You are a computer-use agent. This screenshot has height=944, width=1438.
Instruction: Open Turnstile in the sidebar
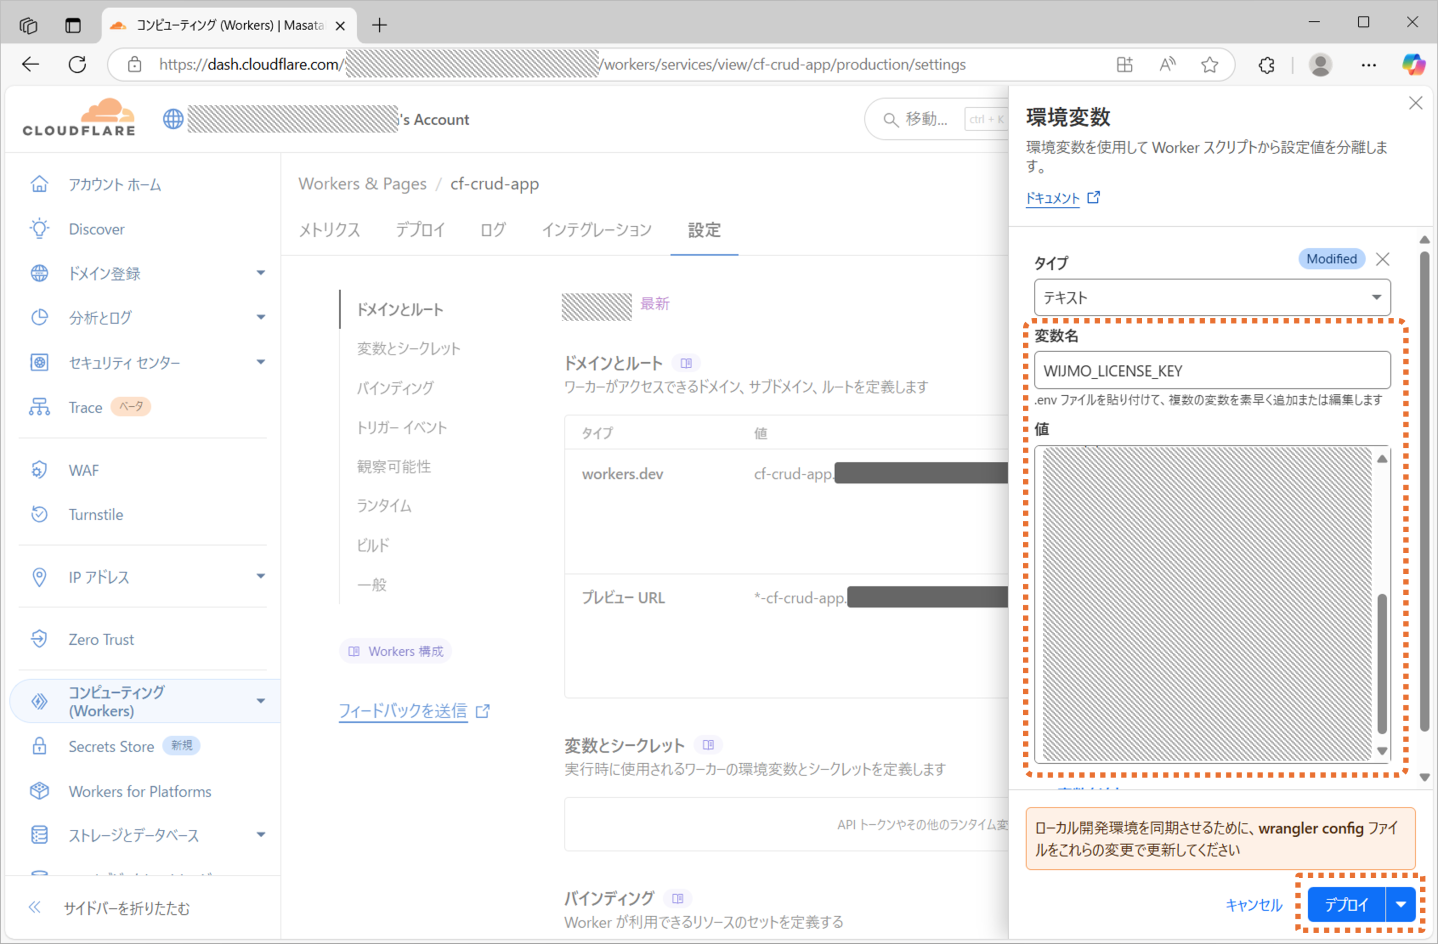point(96,515)
